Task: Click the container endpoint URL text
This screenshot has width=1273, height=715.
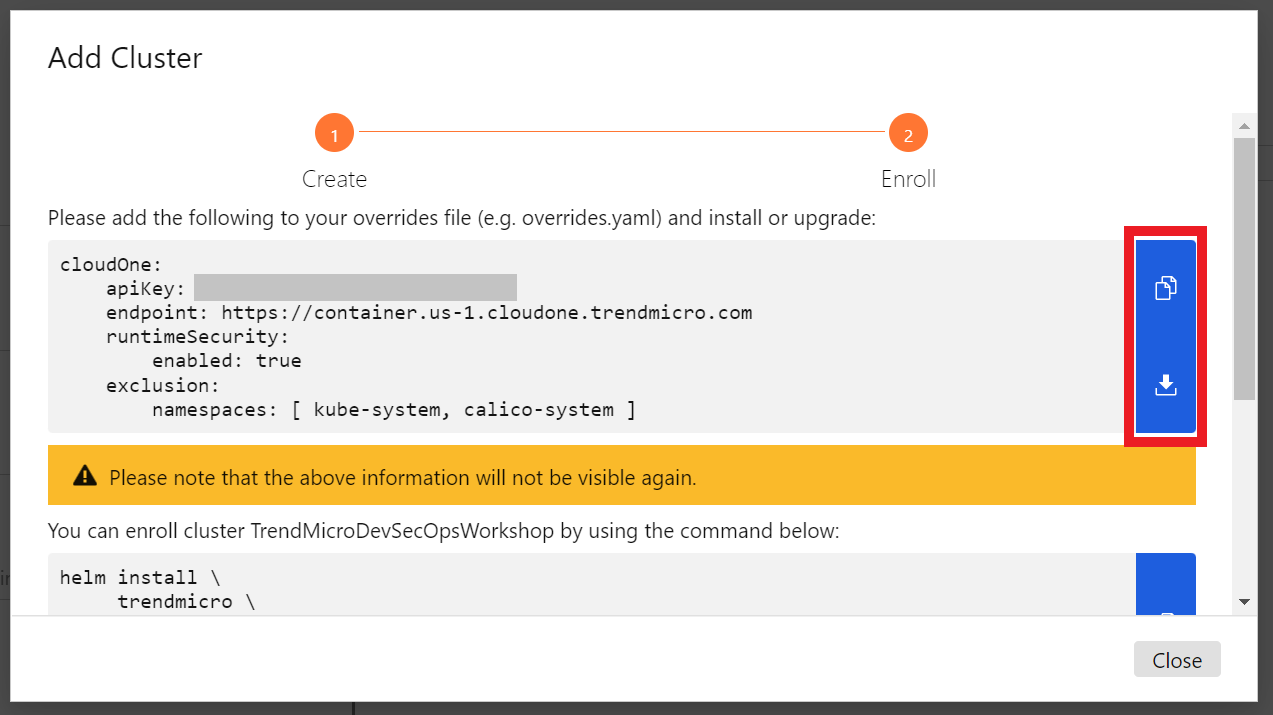Action: tap(487, 313)
